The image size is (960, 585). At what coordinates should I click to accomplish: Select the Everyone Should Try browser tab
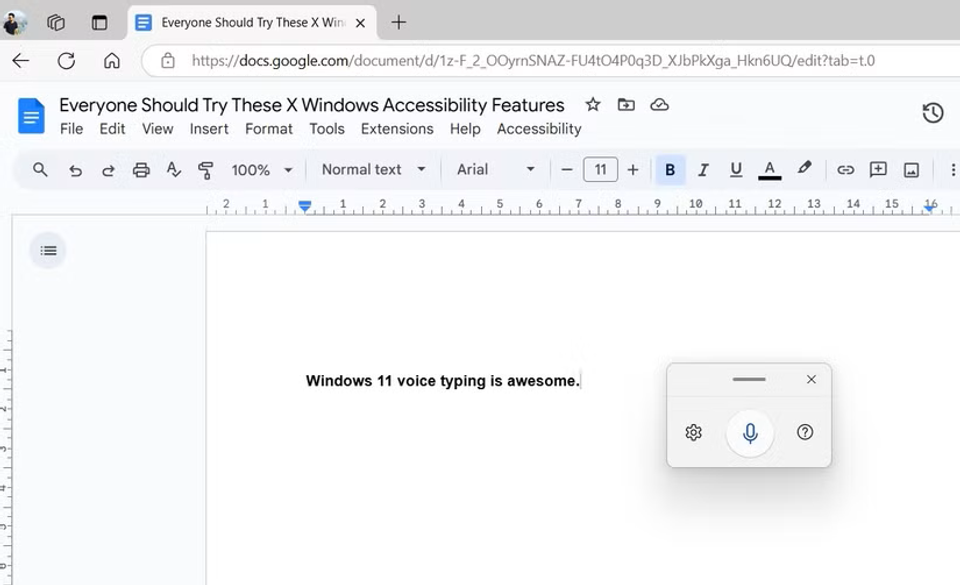coord(252,23)
